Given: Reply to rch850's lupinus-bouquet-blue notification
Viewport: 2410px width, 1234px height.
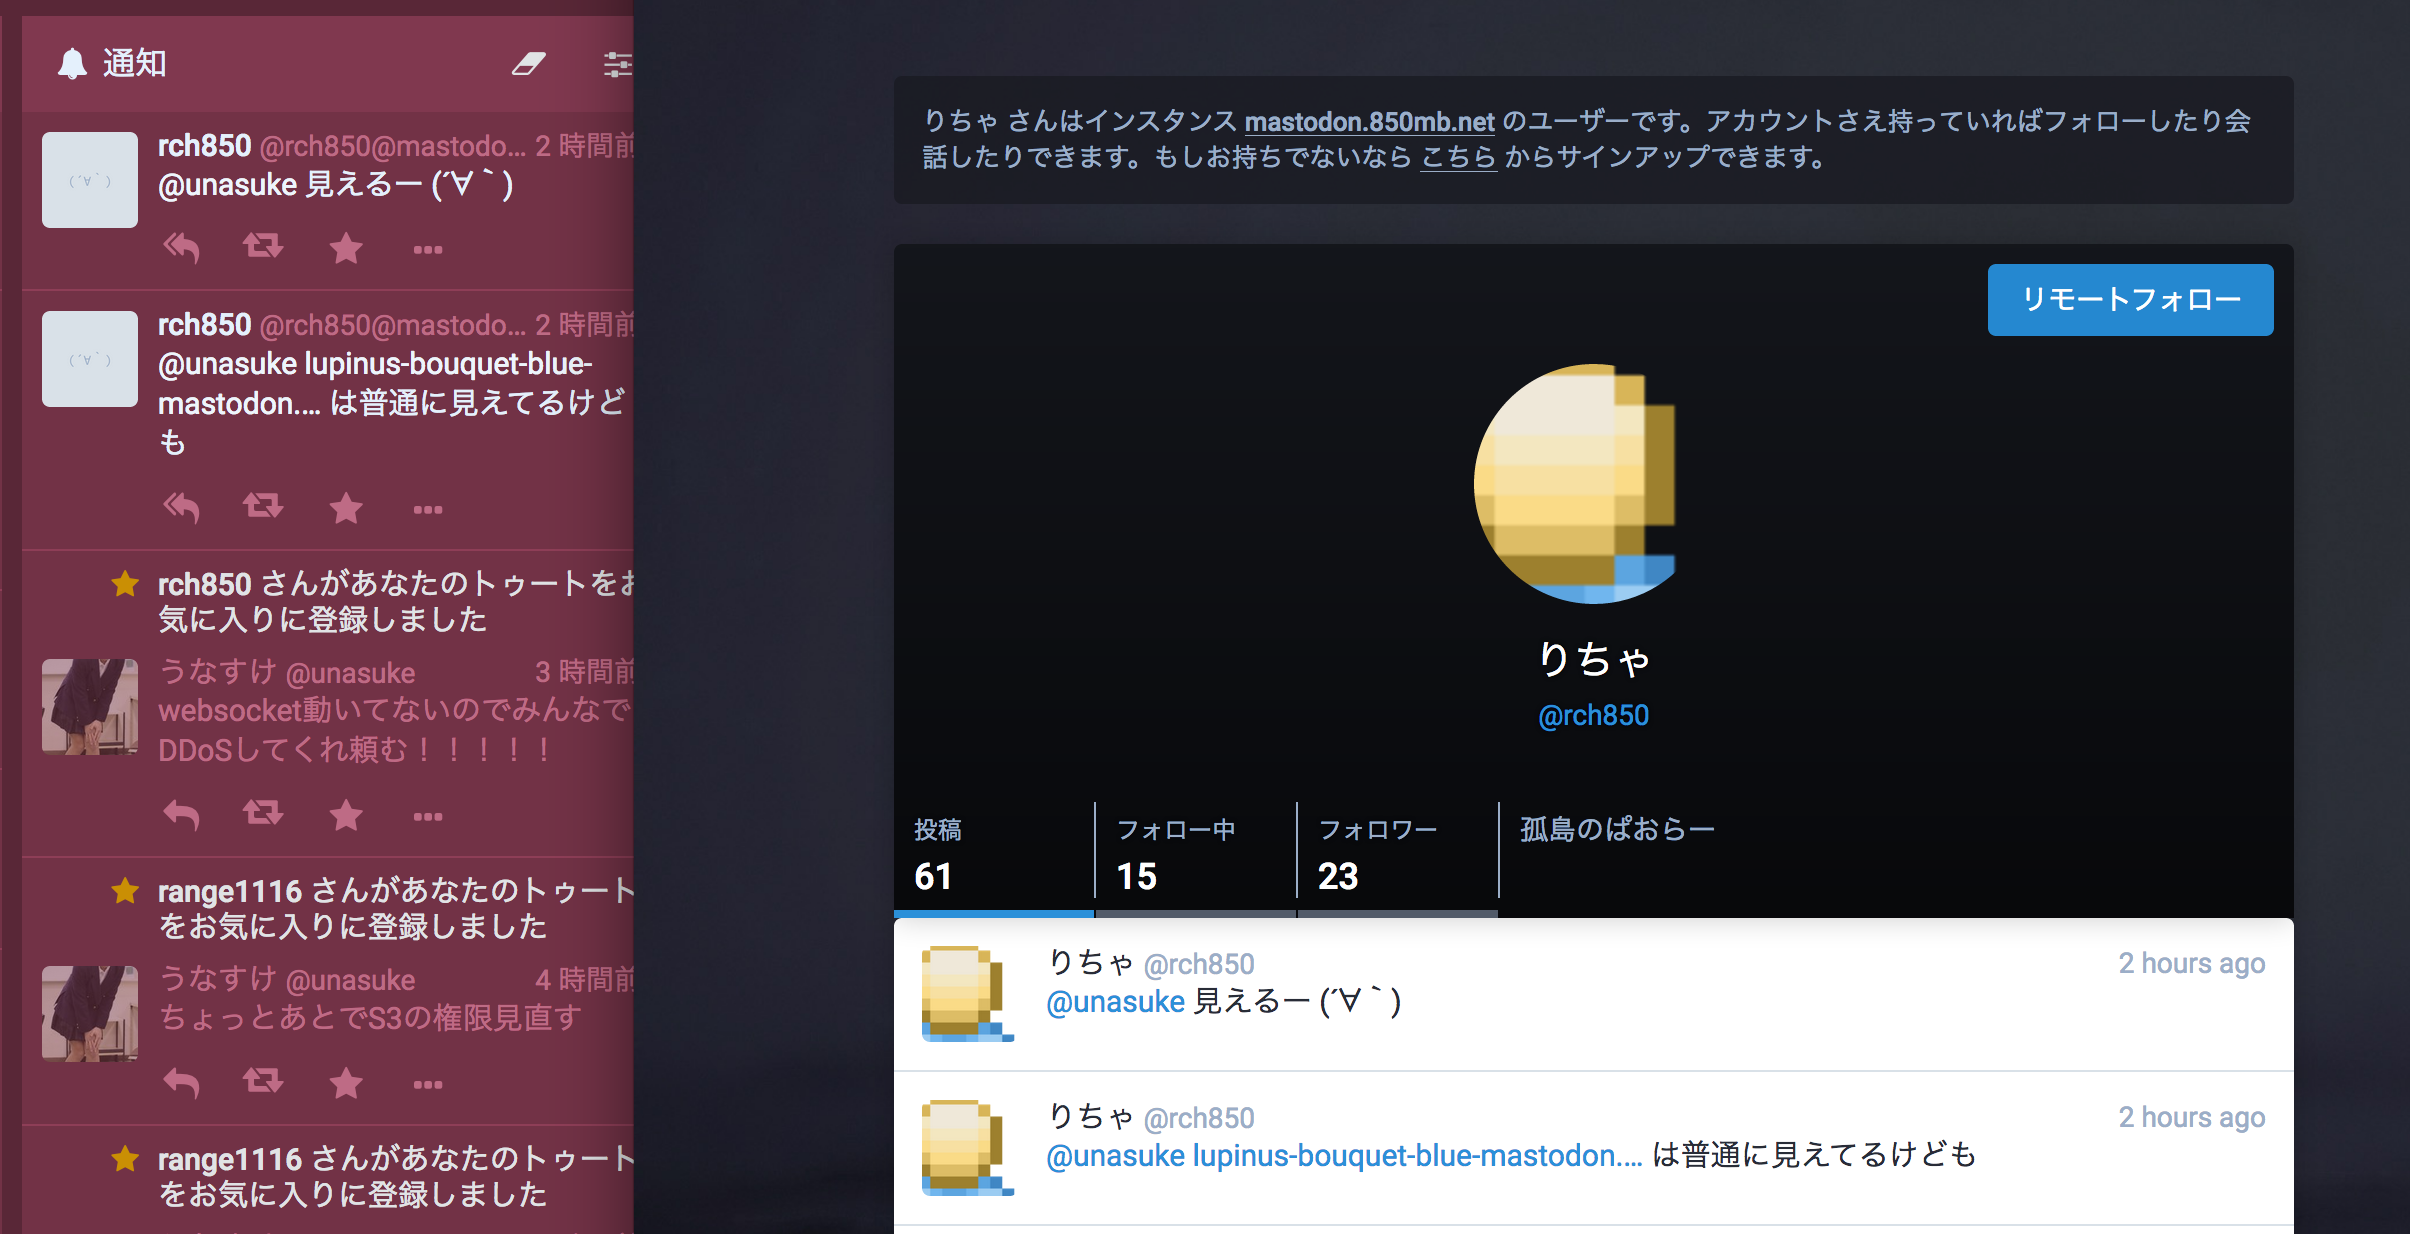Looking at the screenshot, I should point(181,507).
